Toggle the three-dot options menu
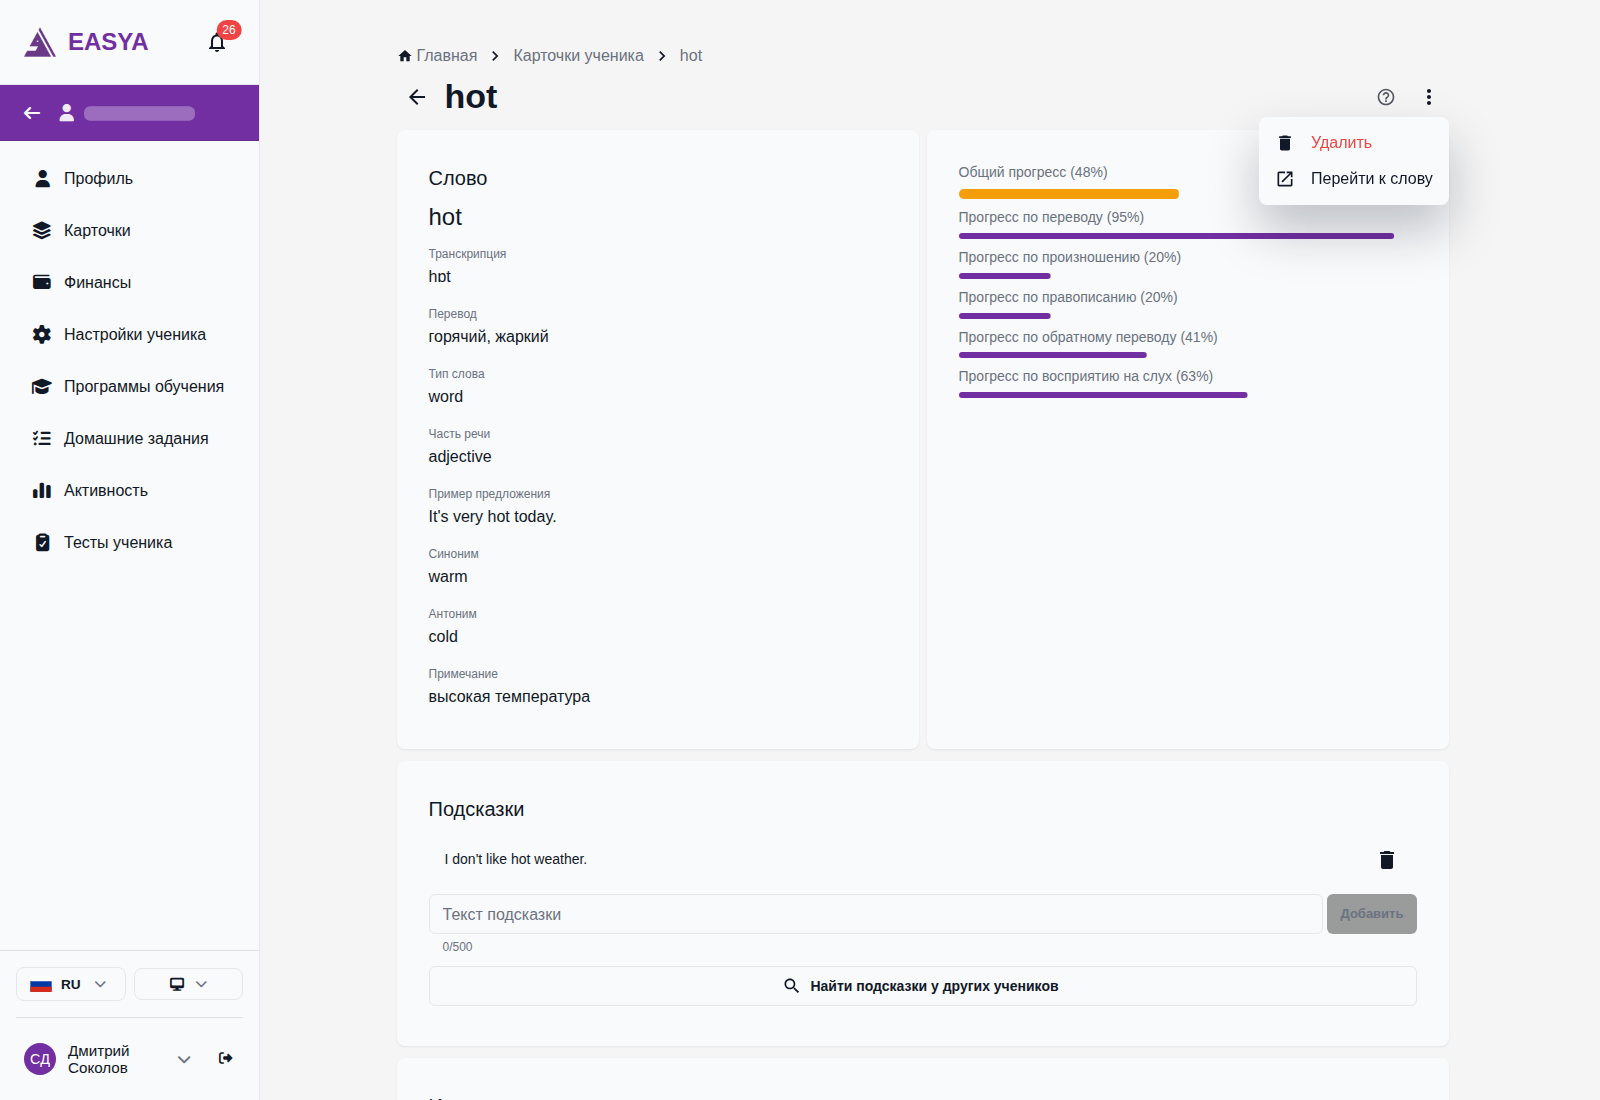This screenshot has height=1100, width=1600. coord(1428,97)
